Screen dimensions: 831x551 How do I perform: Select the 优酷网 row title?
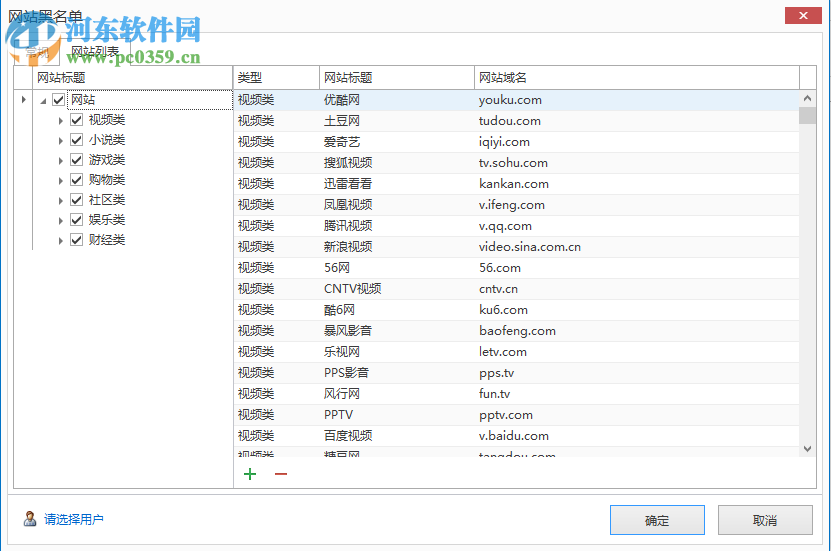pos(342,100)
